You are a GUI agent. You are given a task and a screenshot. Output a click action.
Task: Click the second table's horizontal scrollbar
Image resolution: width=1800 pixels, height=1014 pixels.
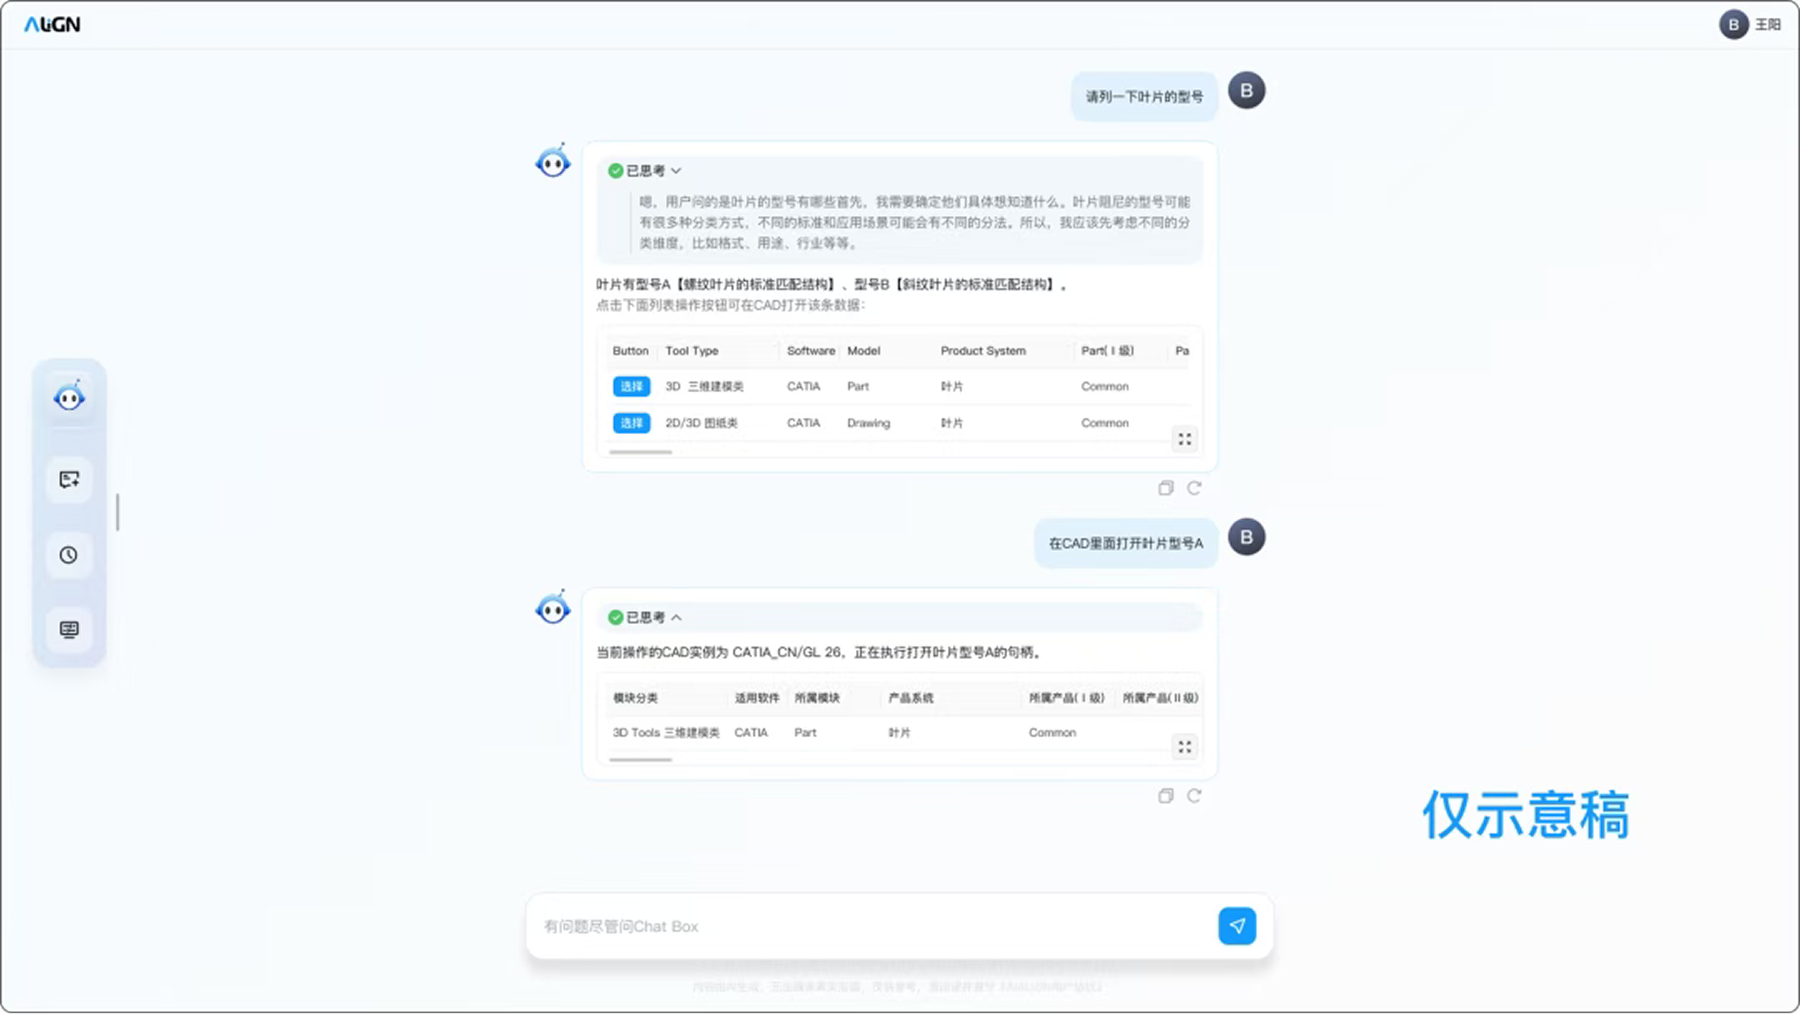coord(641,760)
